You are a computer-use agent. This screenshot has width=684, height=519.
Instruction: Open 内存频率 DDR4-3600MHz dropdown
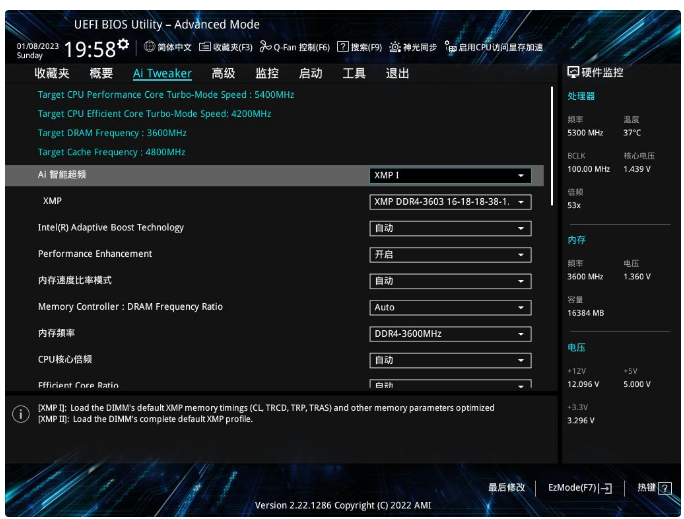tap(449, 334)
